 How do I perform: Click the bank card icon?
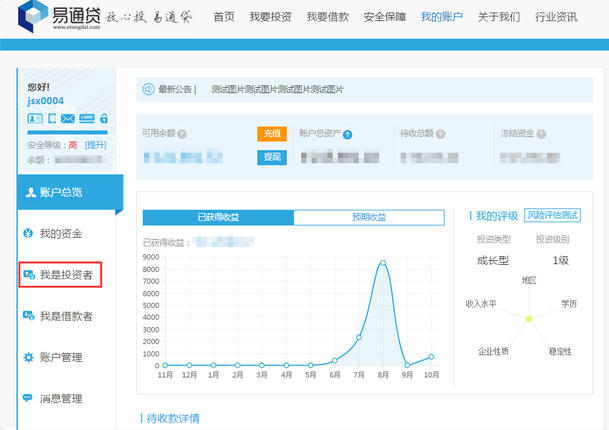click(x=86, y=119)
